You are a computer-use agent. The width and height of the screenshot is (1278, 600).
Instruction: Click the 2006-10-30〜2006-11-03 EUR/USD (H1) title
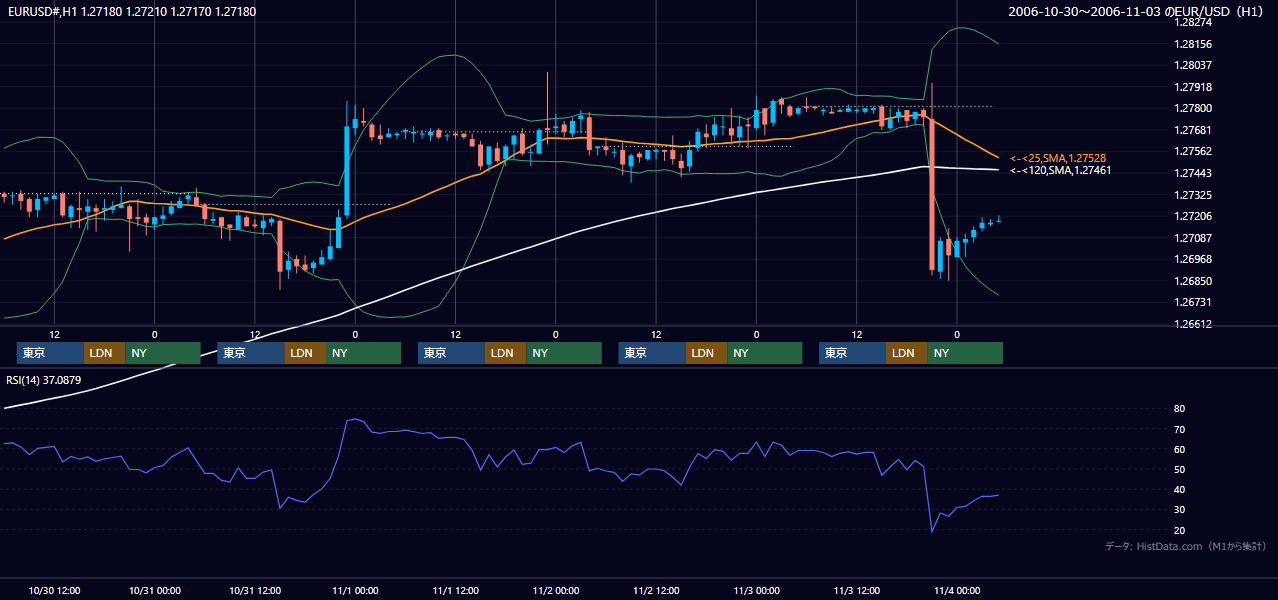1137,11
